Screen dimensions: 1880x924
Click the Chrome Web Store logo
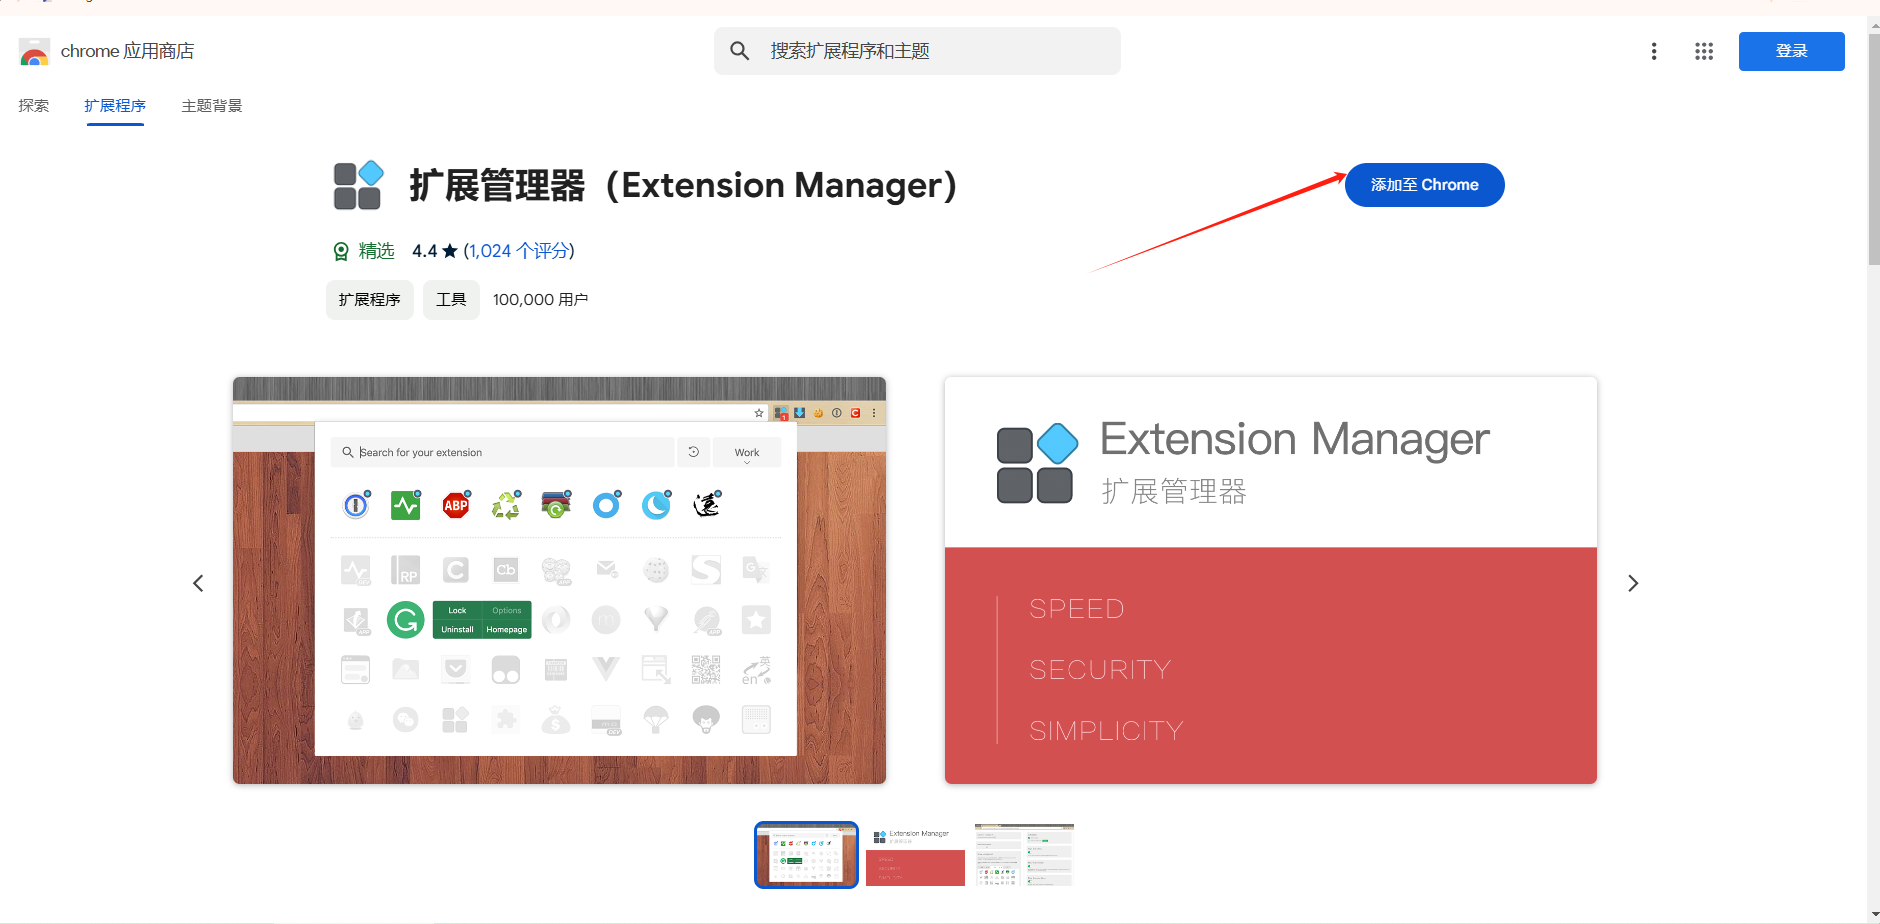coord(34,52)
